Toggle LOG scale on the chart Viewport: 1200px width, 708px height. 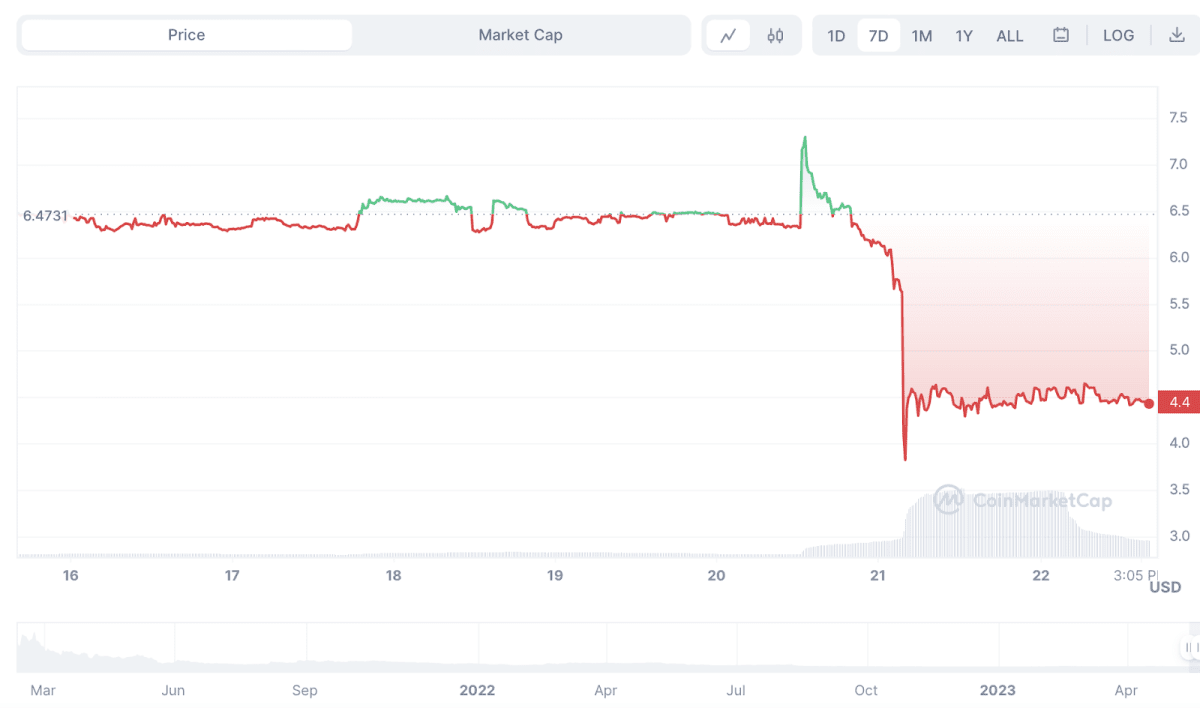1119,34
